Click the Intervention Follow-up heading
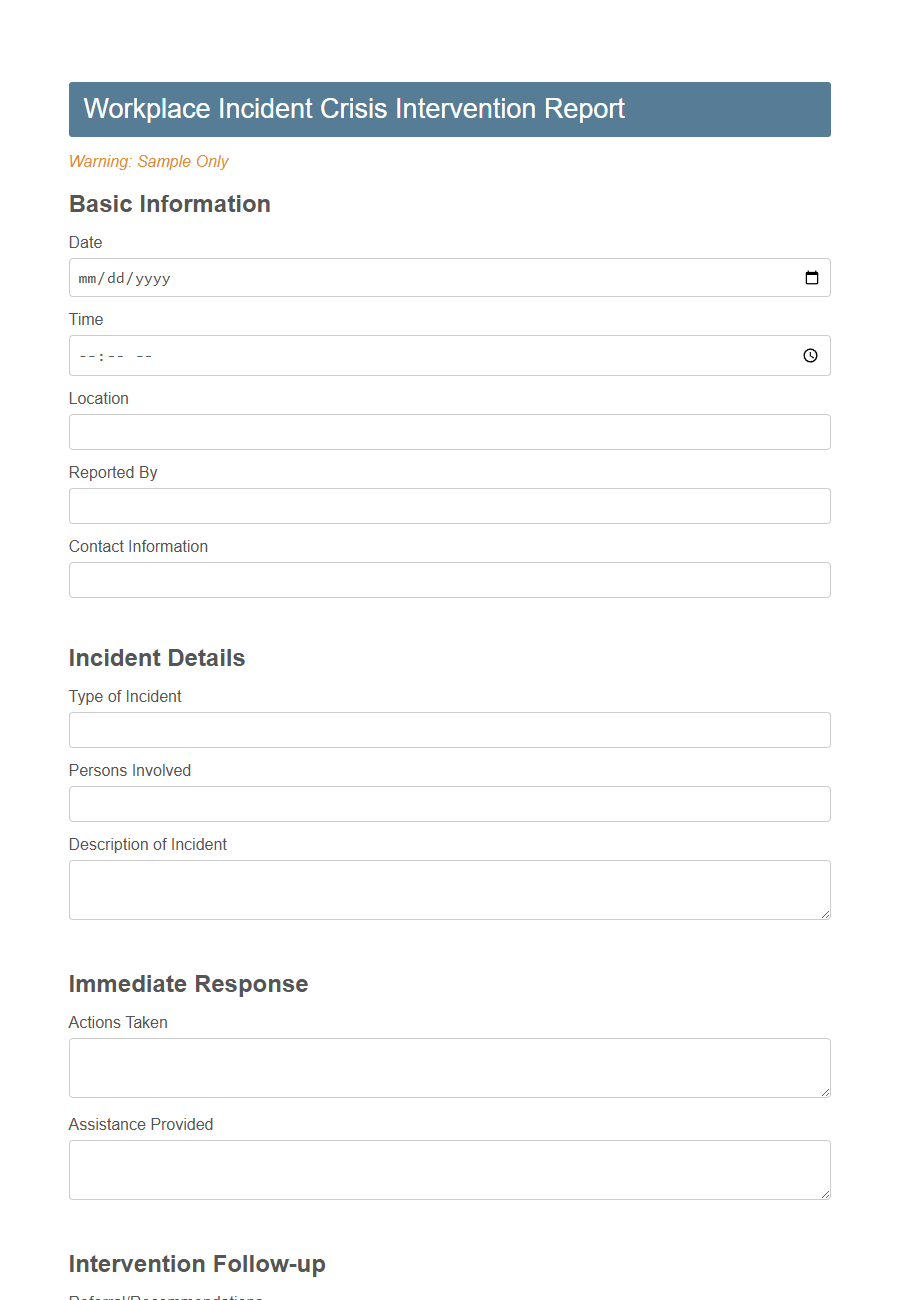900x1300 pixels. pos(196,1264)
